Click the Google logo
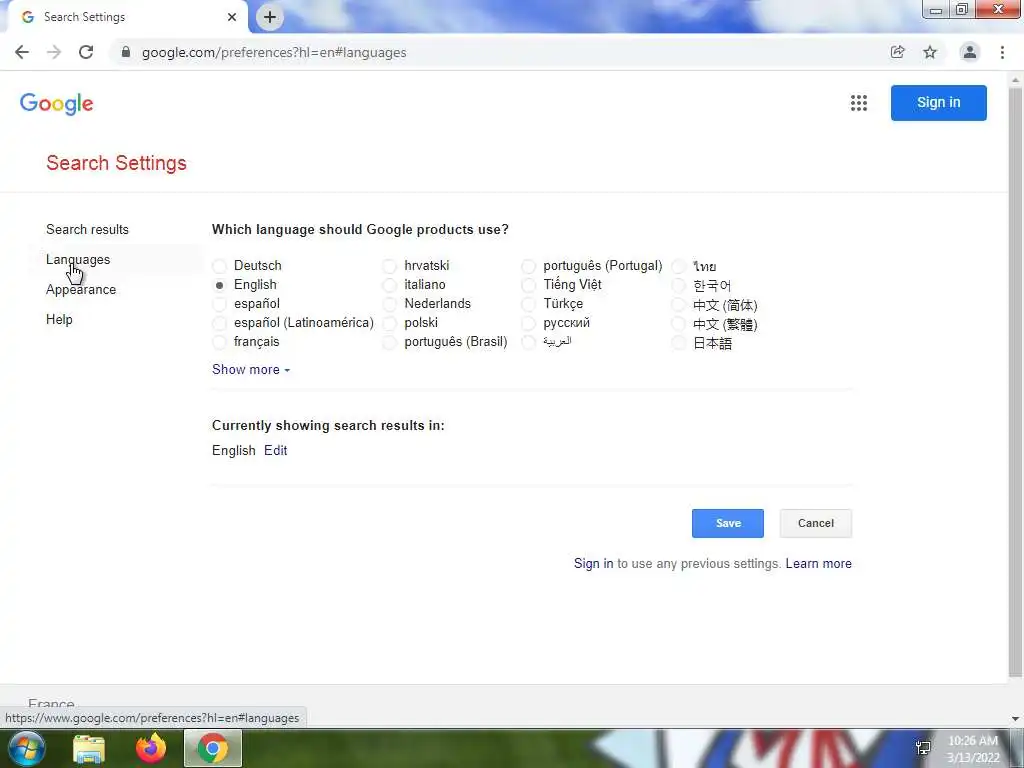This screenshot has height=768, width=1024. pos(57,103)
